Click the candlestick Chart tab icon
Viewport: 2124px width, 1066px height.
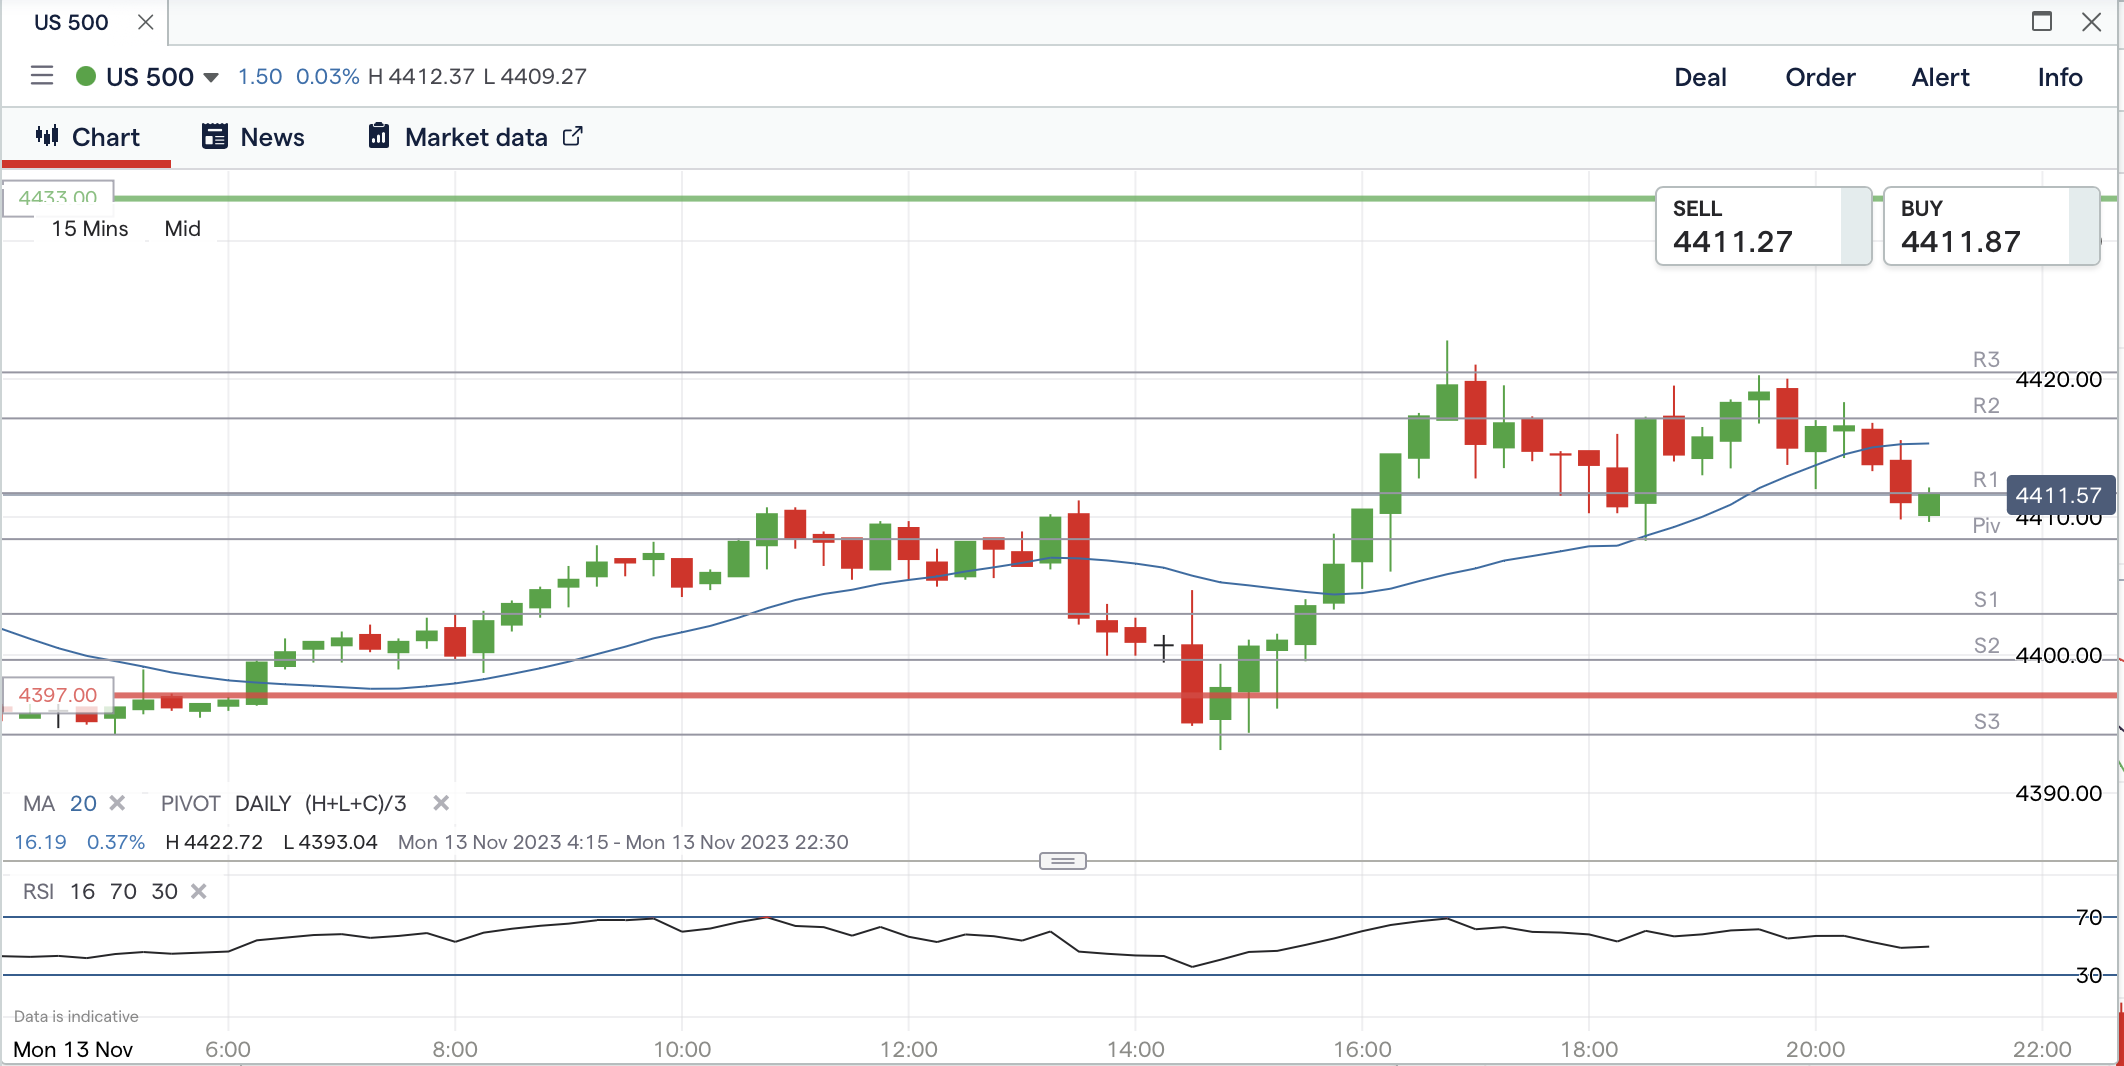point(47,136)
